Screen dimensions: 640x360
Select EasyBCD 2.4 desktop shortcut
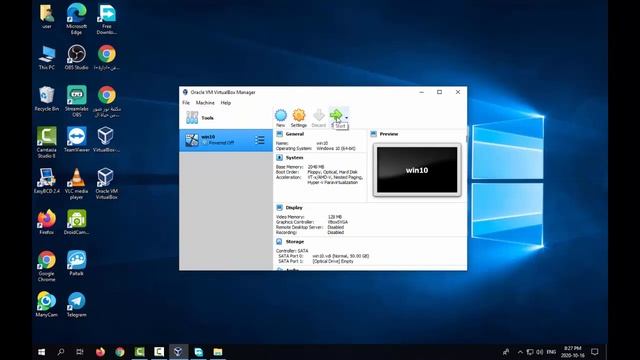point(47,180)
